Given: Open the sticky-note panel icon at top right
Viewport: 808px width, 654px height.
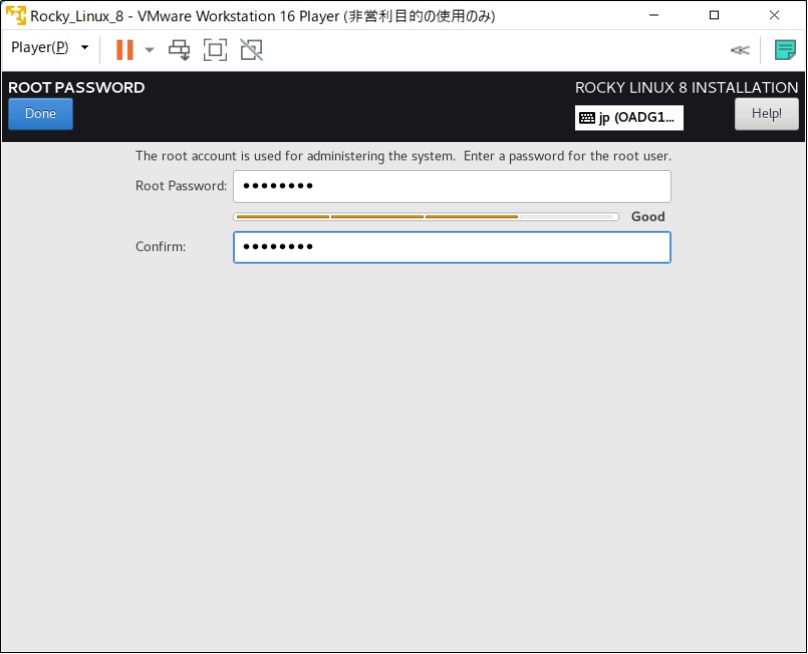Looking at the screenshot, I should [785, 48].
